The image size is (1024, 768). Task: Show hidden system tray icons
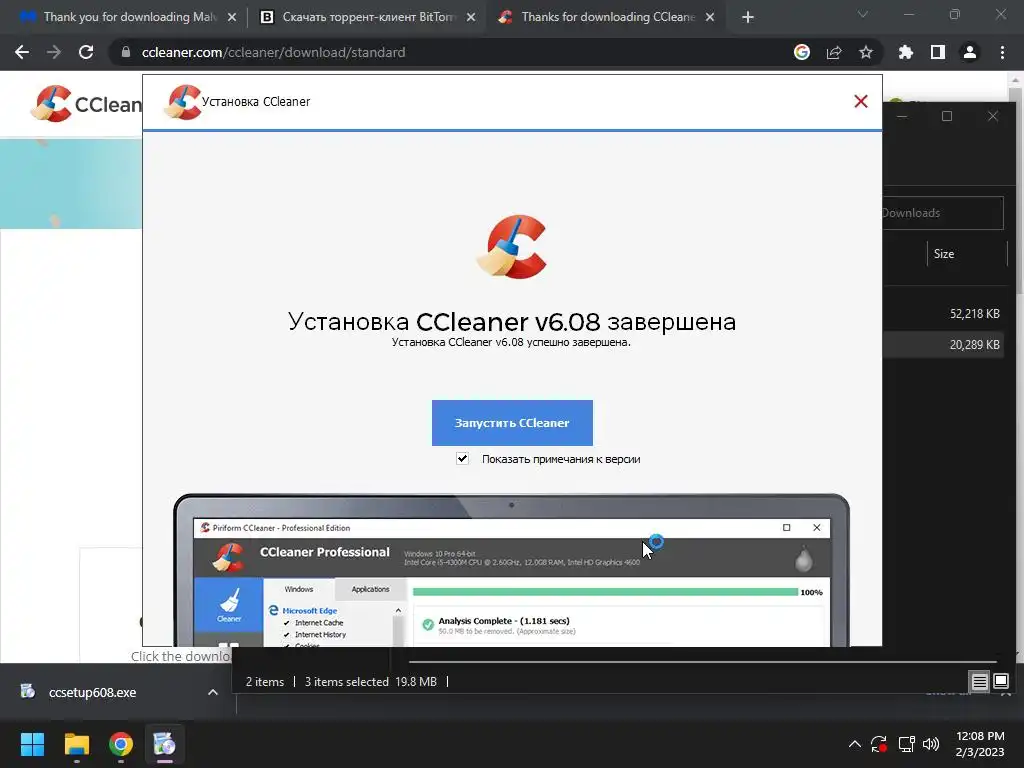(854, 744)
